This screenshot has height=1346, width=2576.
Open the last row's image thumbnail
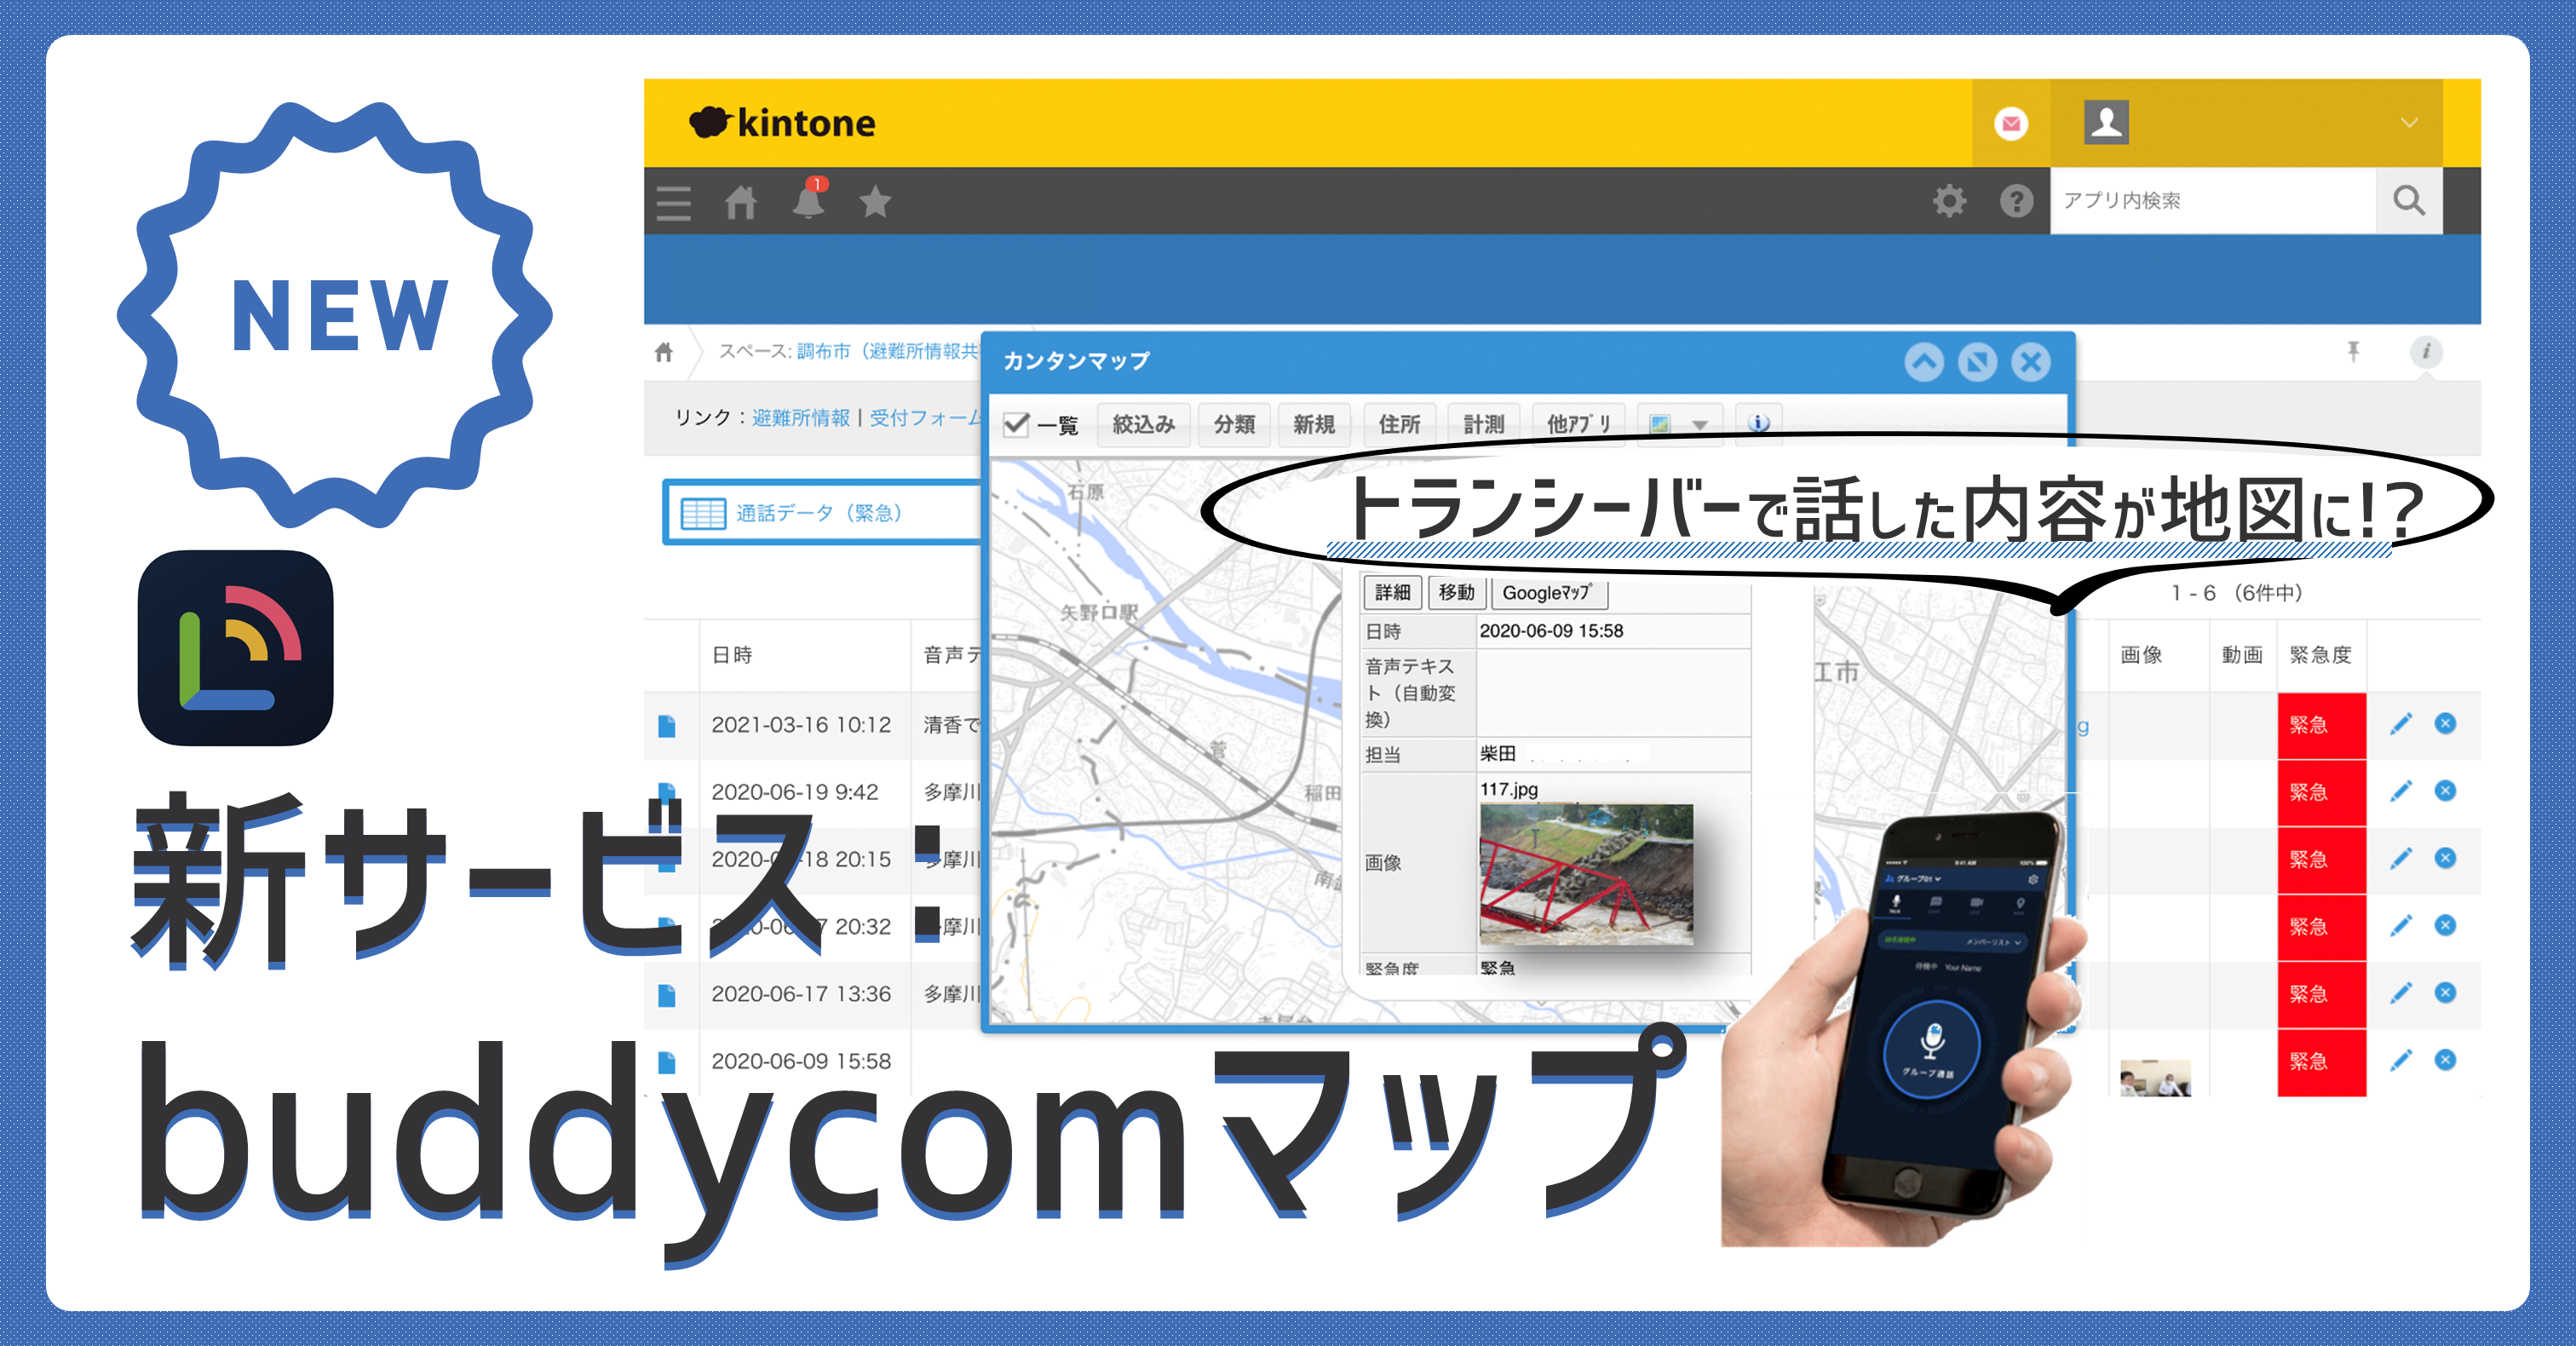coord(2155,1078)
